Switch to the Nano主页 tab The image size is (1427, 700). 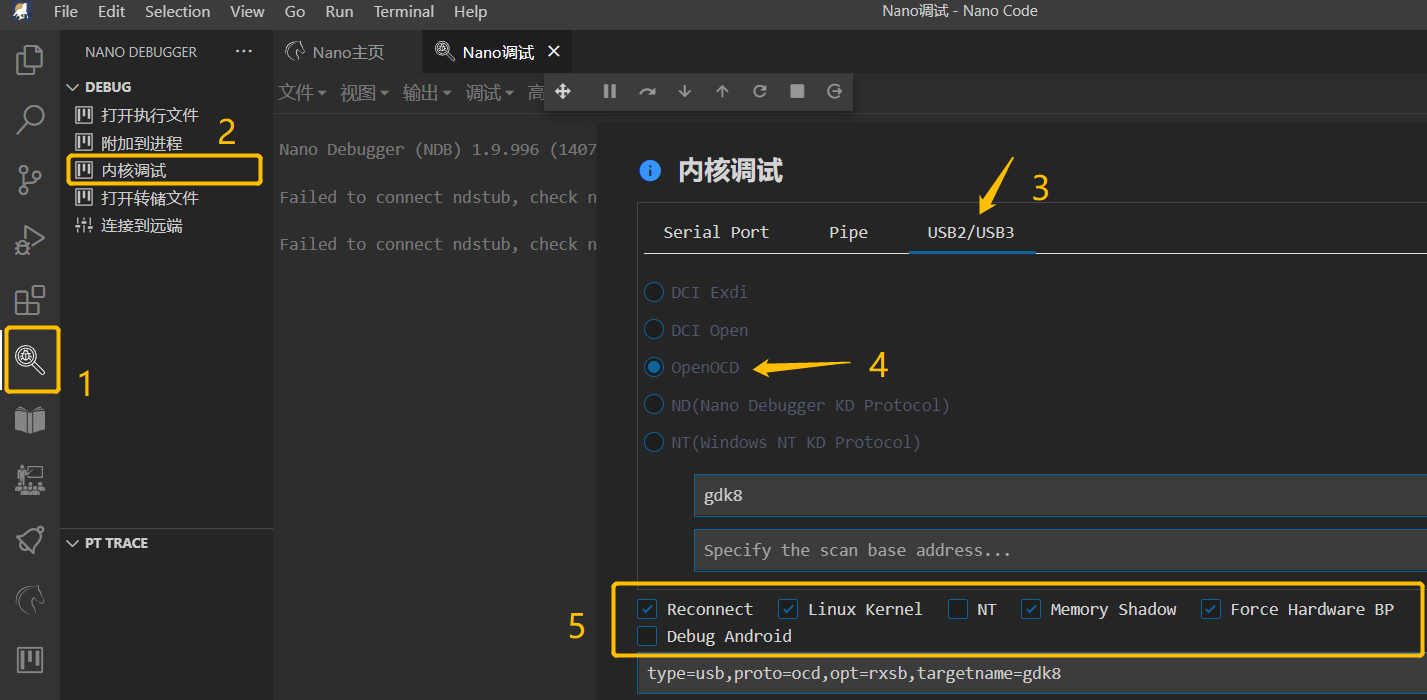348,52
